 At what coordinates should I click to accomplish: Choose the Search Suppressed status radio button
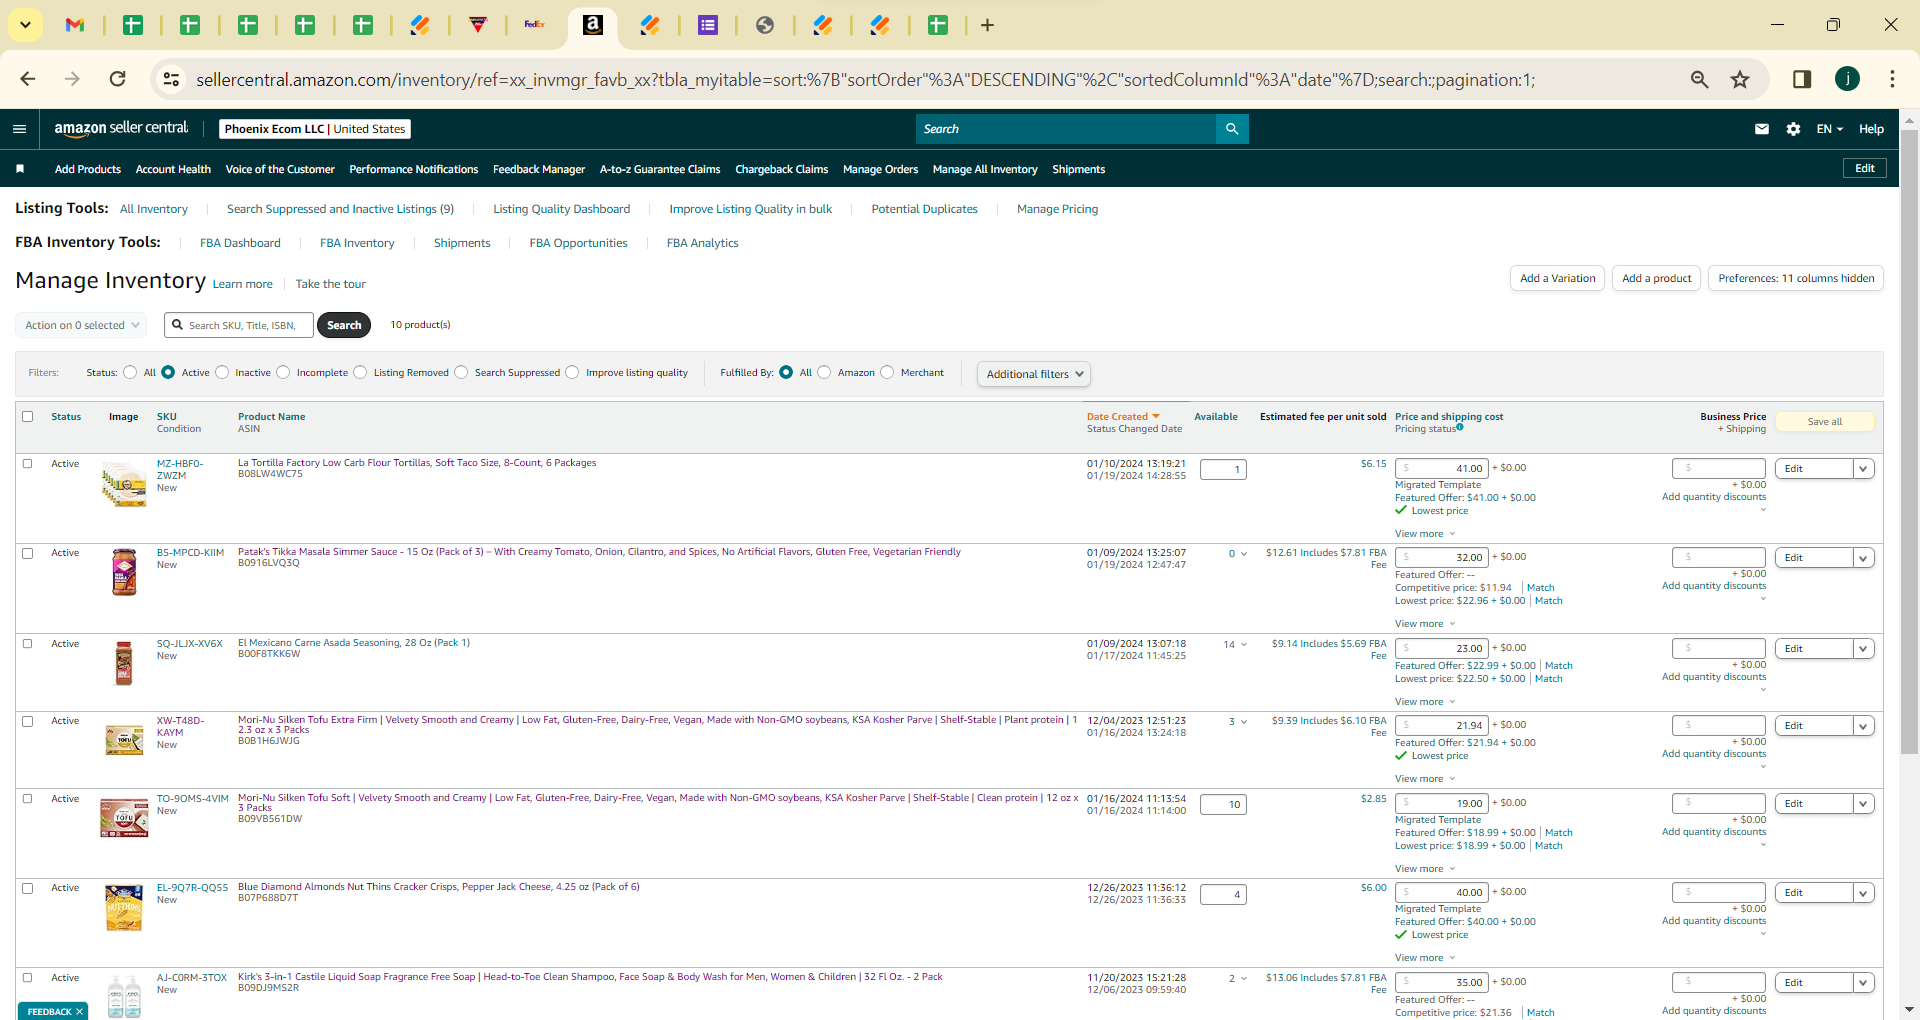click(x=461, y=373)
